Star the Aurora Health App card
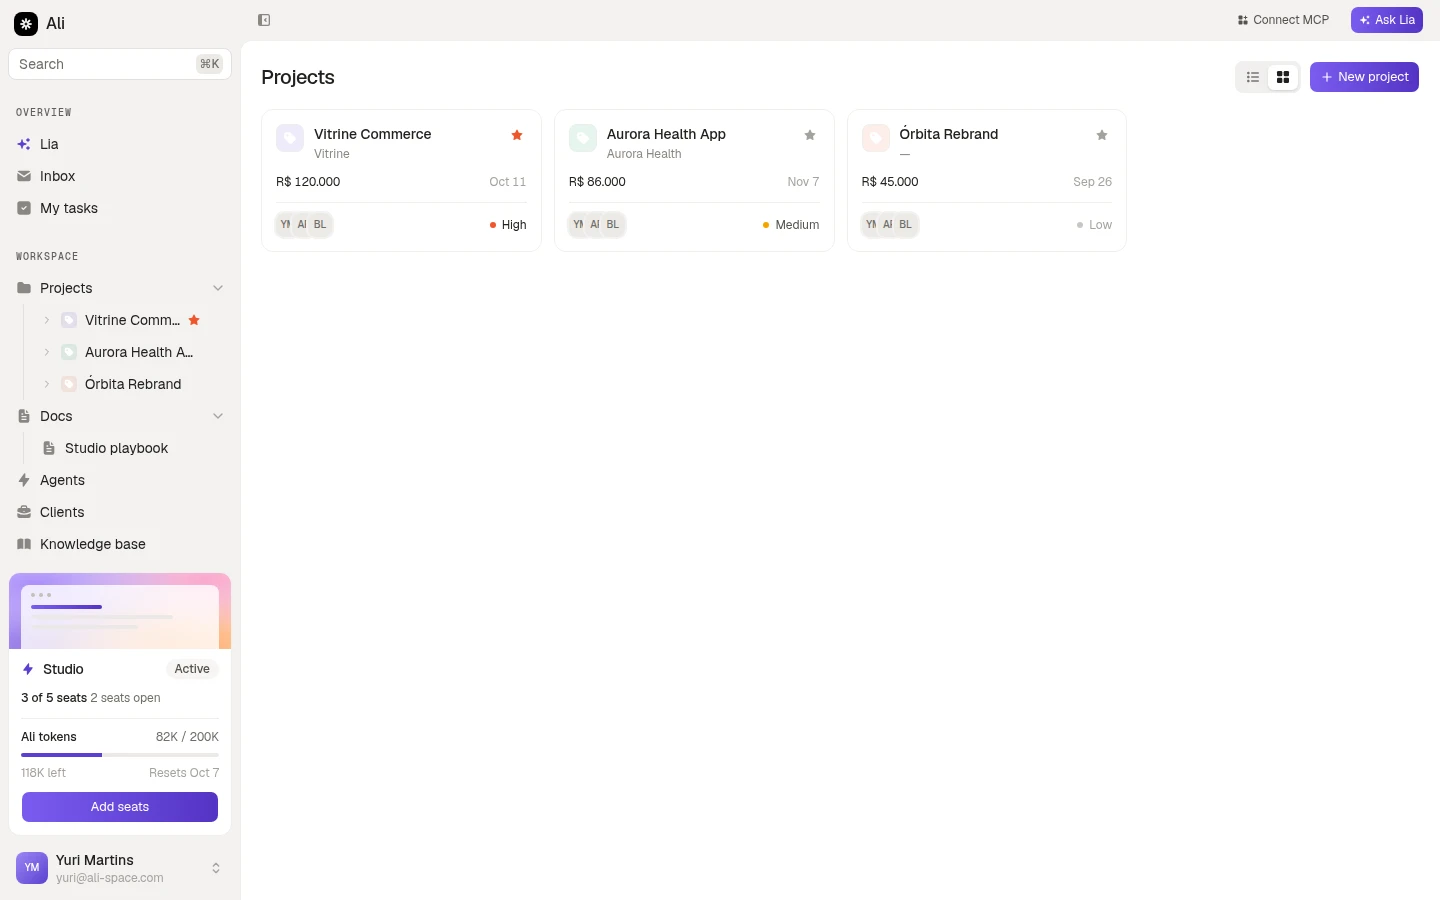1440x900 pixels. click(810, 135)
